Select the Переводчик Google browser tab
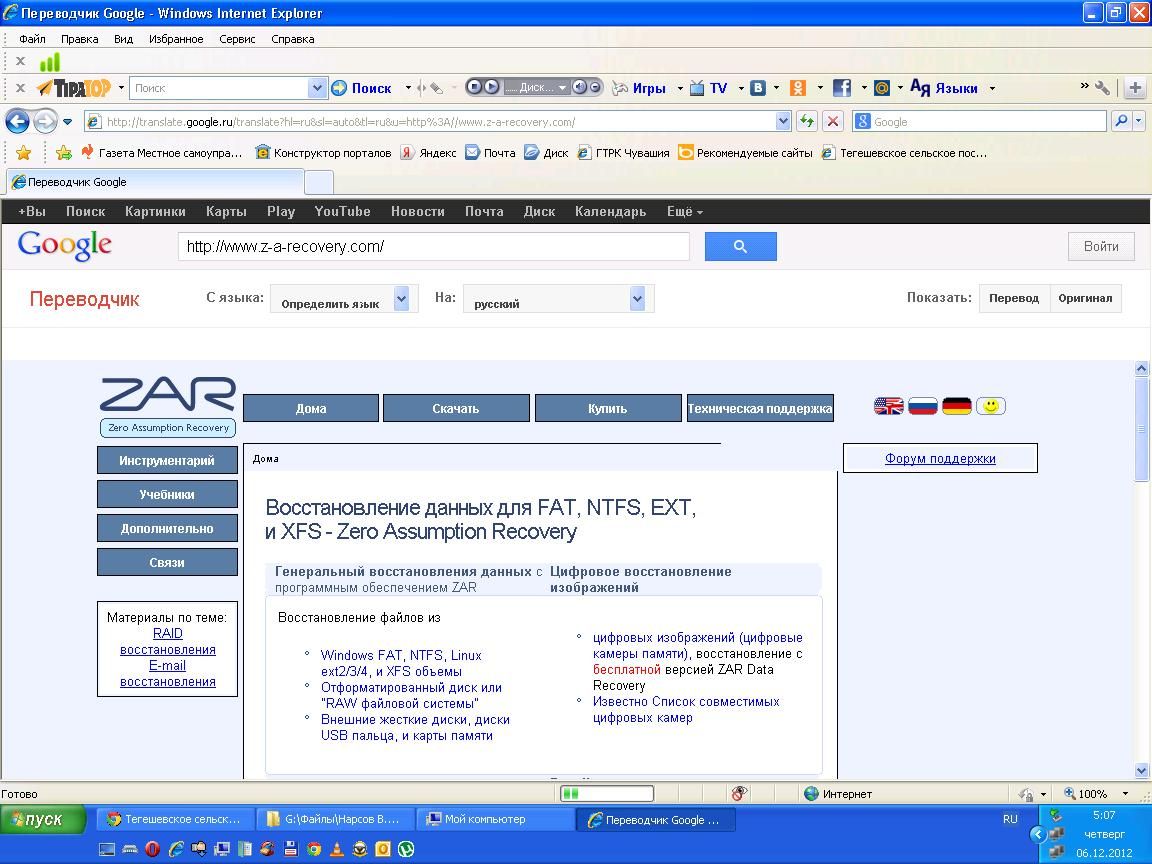Viewport: 1152px width, 864px height. click(x=154, y=182)
